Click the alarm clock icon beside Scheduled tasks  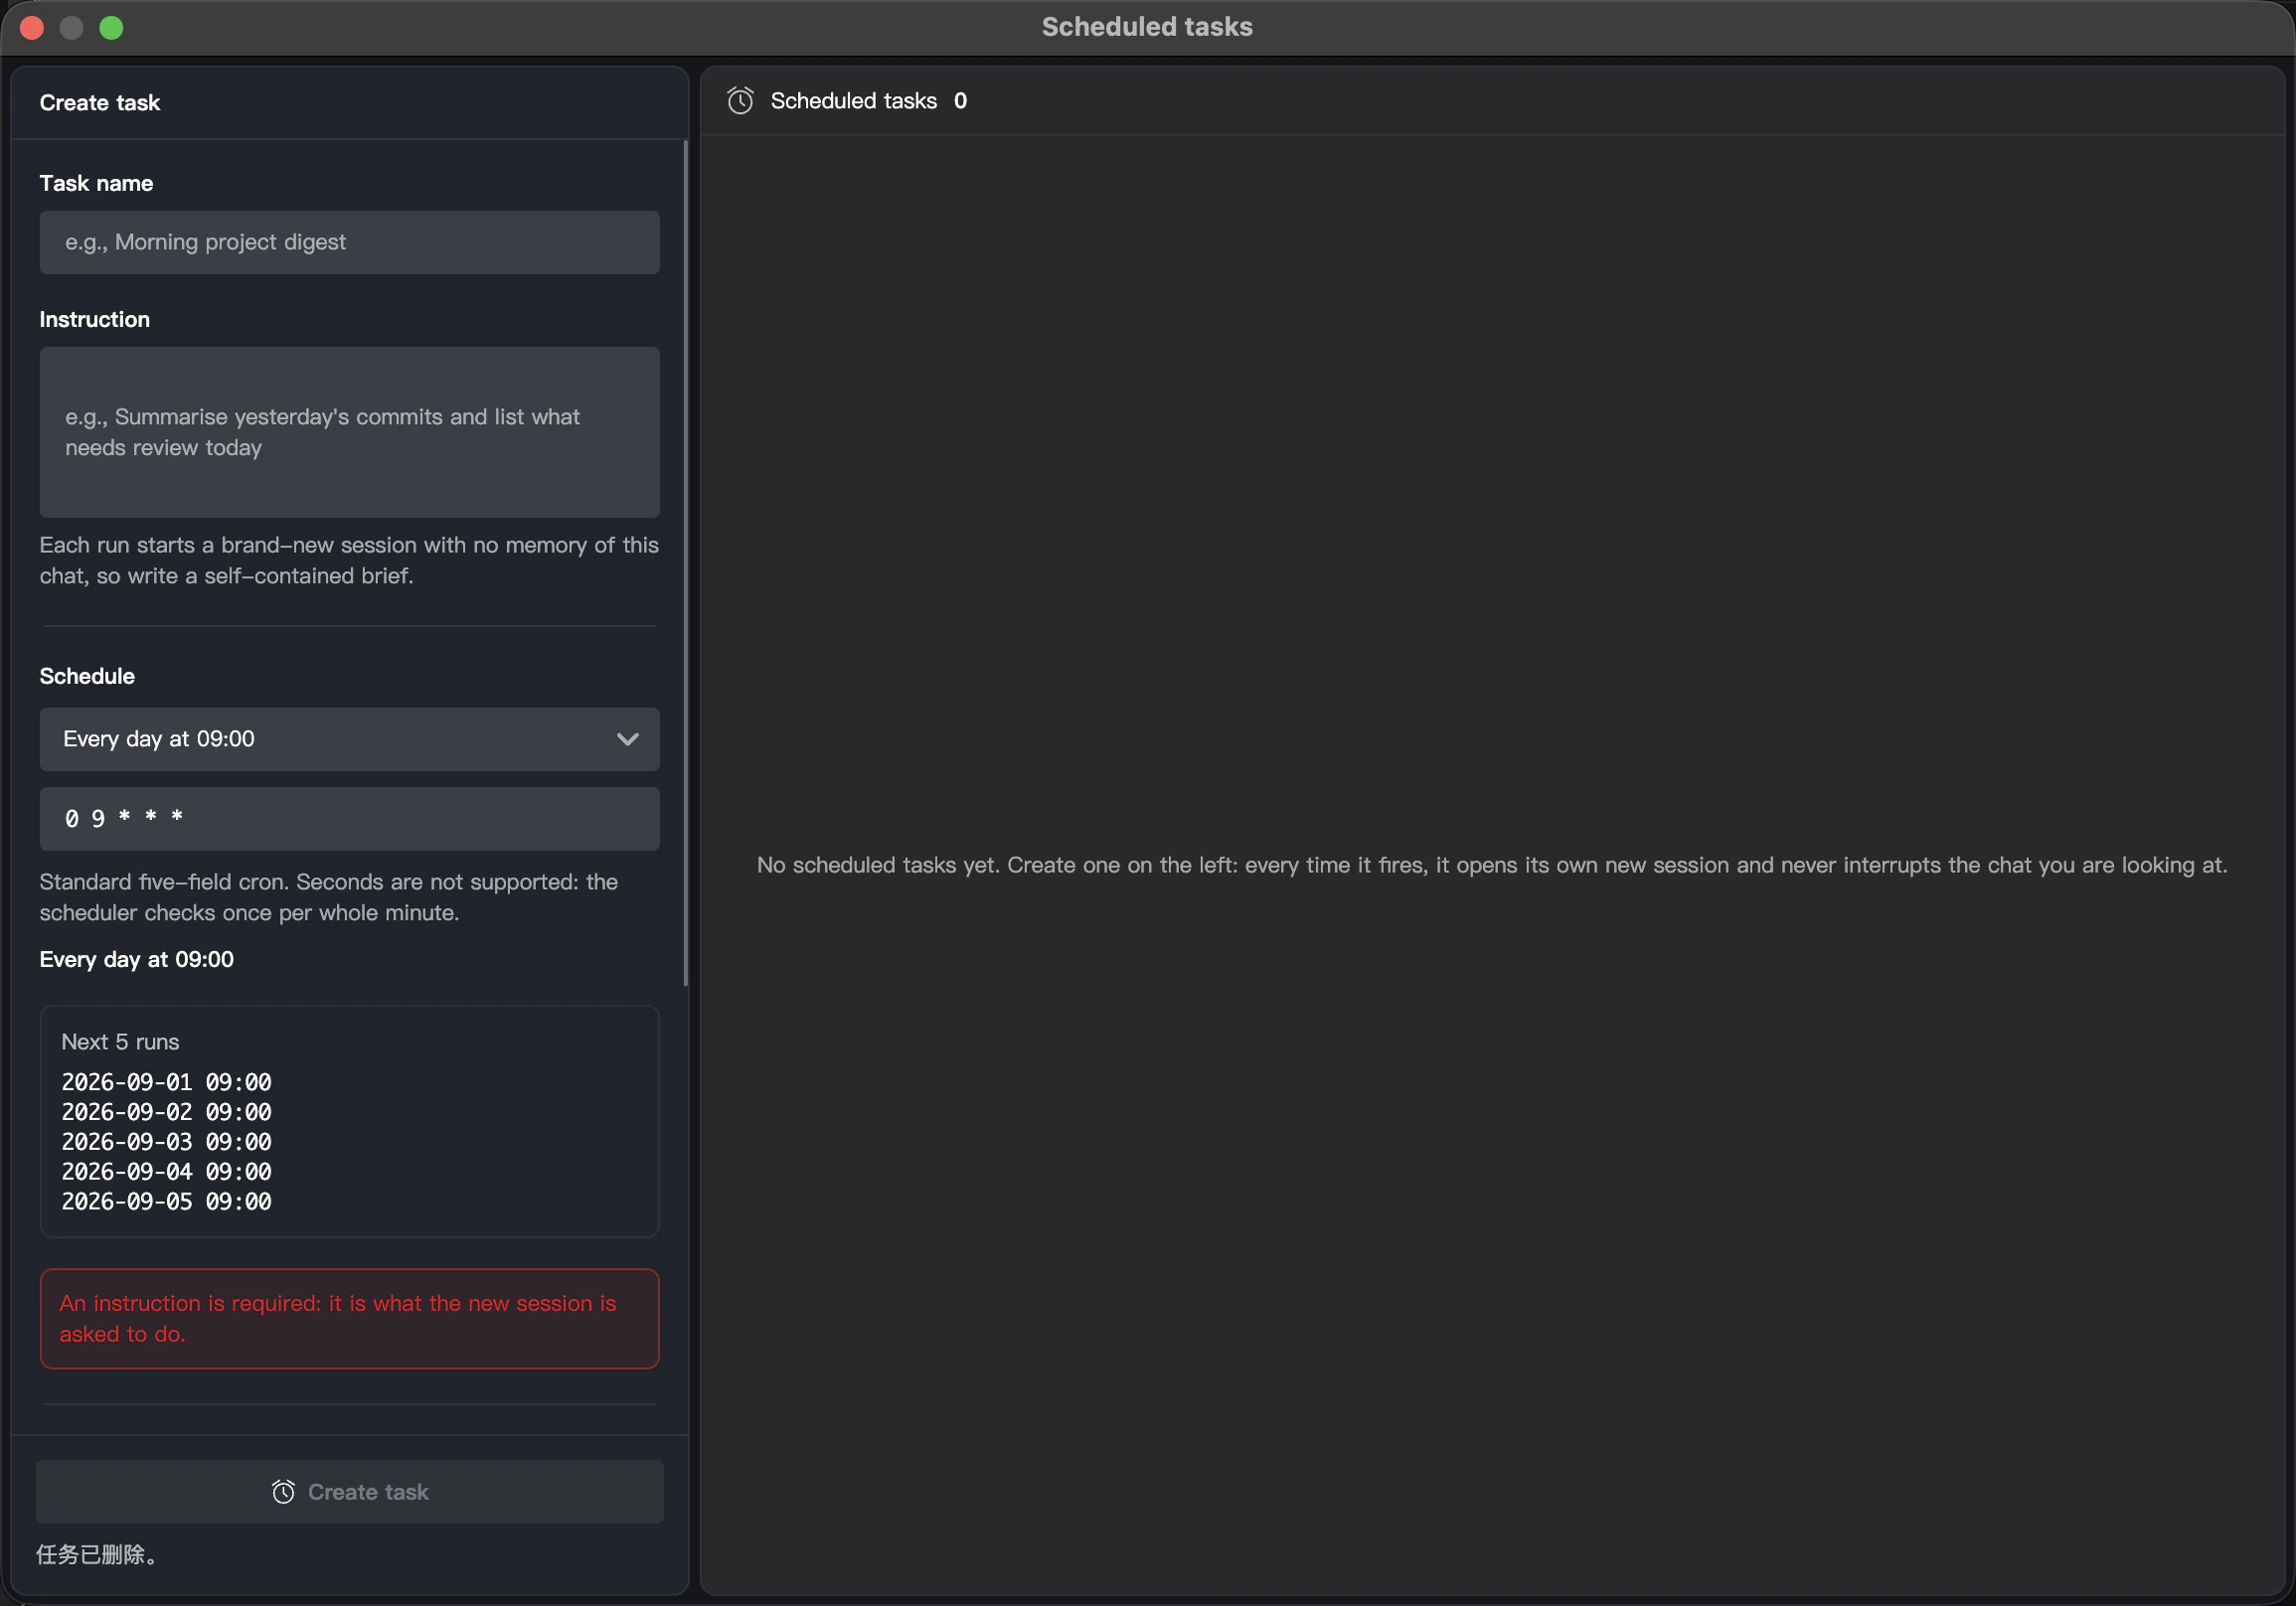tap(740, 101)
